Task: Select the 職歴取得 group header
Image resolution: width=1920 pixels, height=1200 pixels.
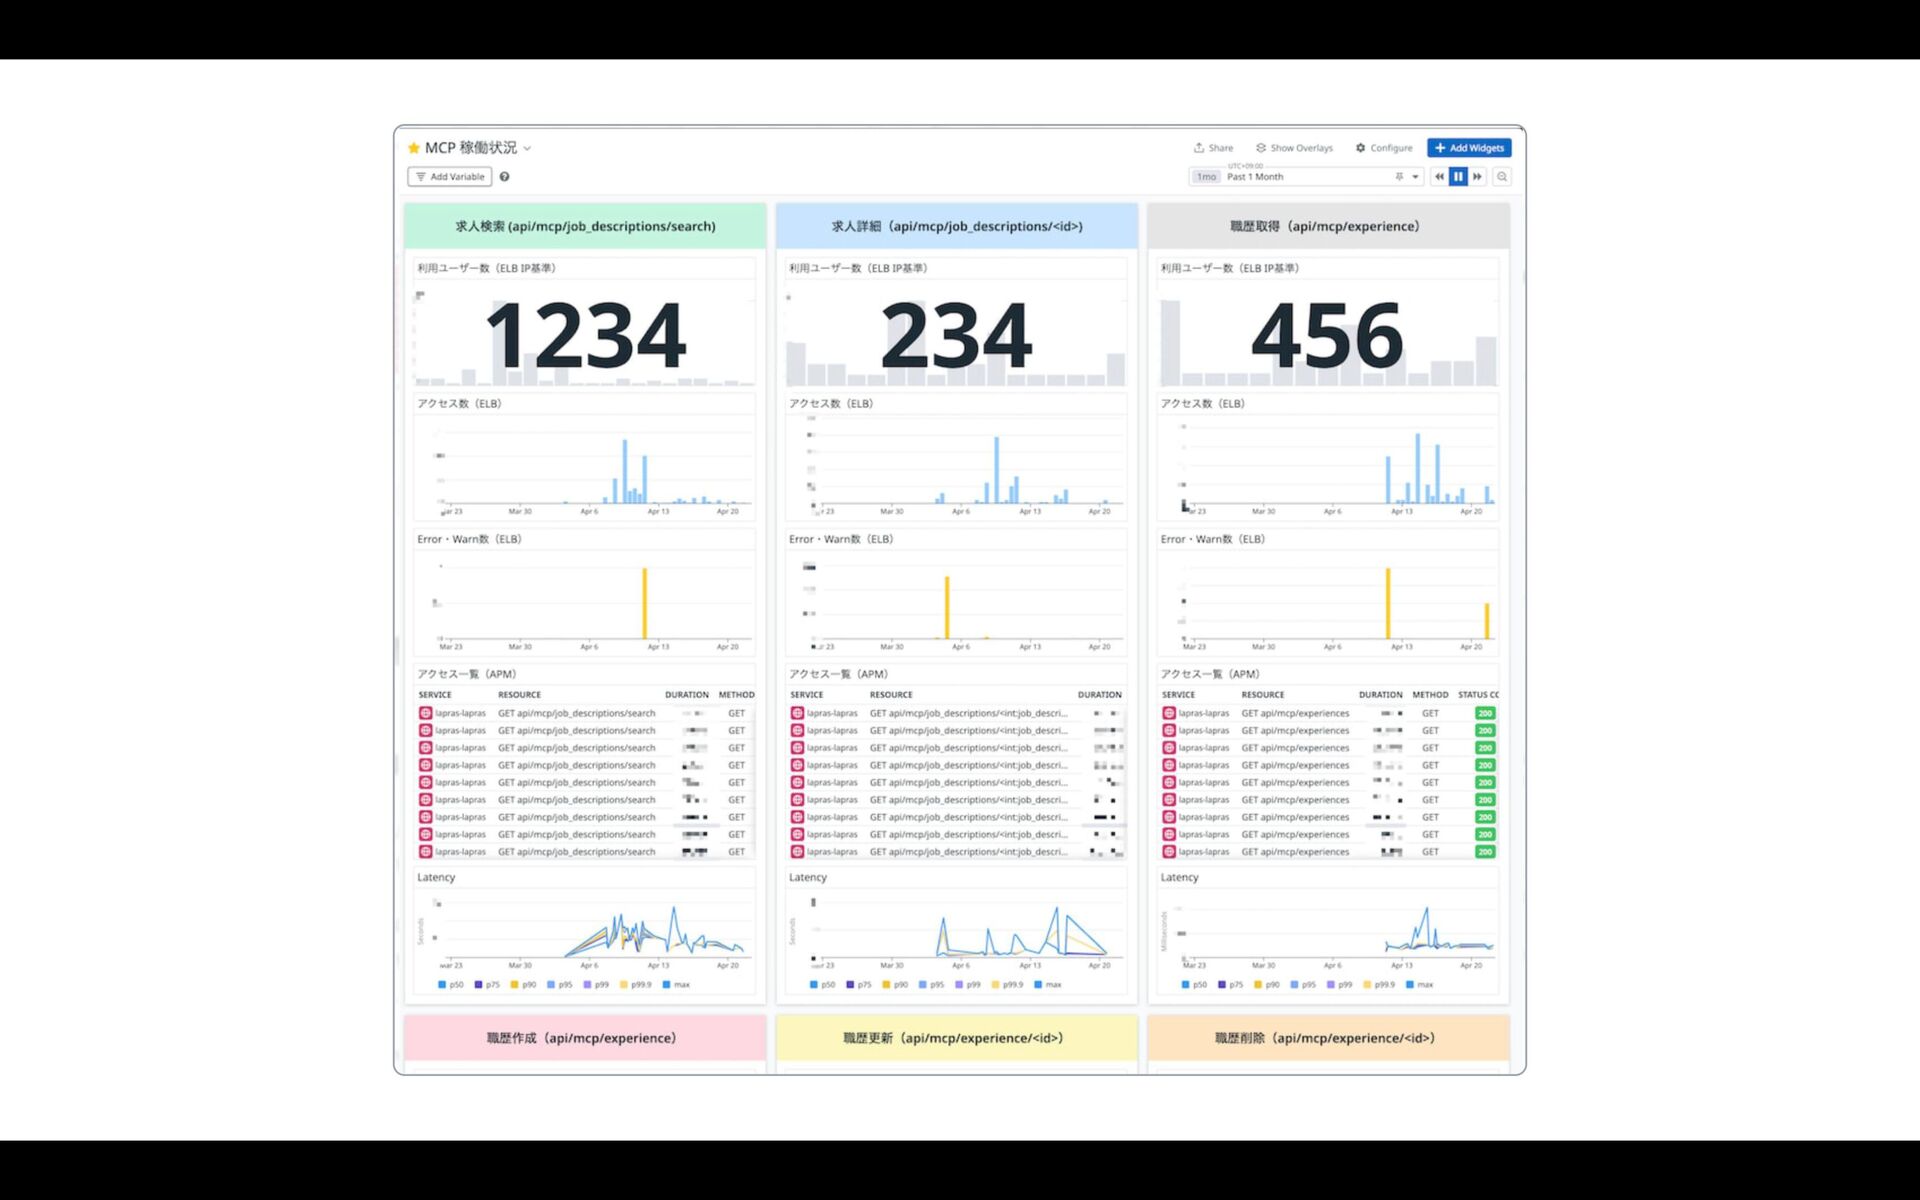Action: (1327, 227)
